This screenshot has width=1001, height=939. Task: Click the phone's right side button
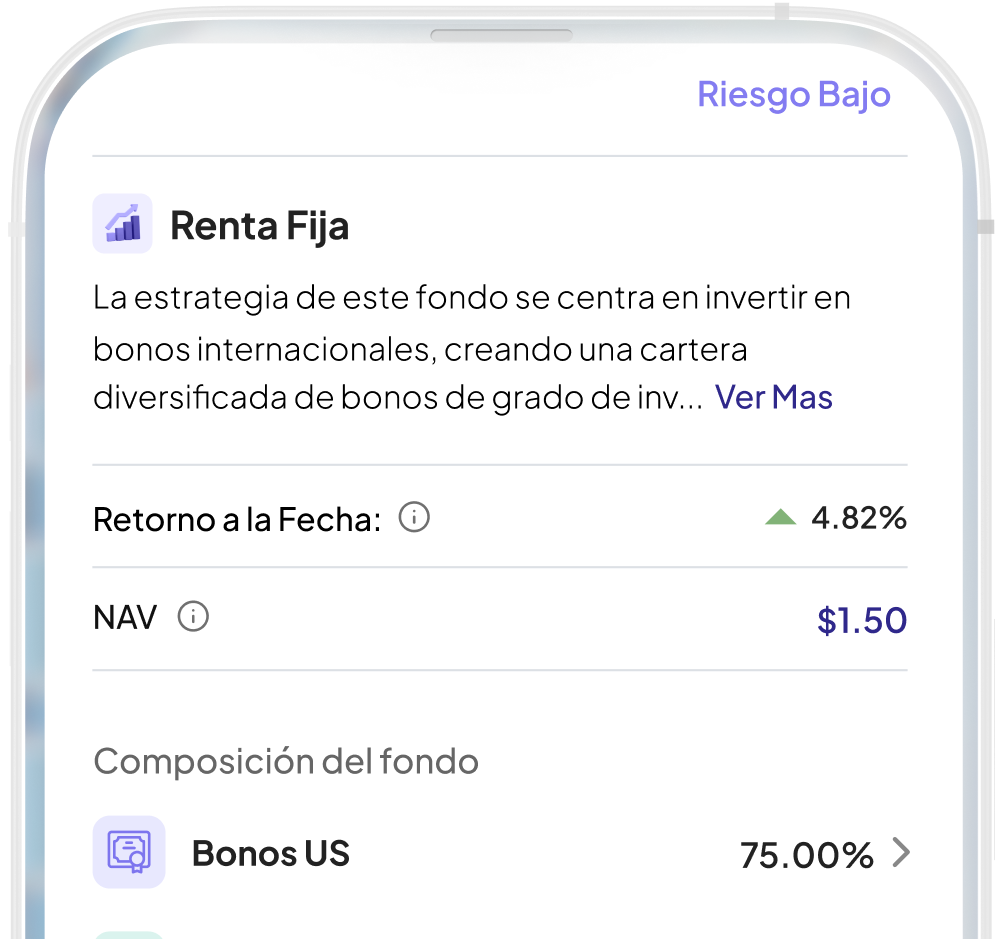[x=986, y=227]
